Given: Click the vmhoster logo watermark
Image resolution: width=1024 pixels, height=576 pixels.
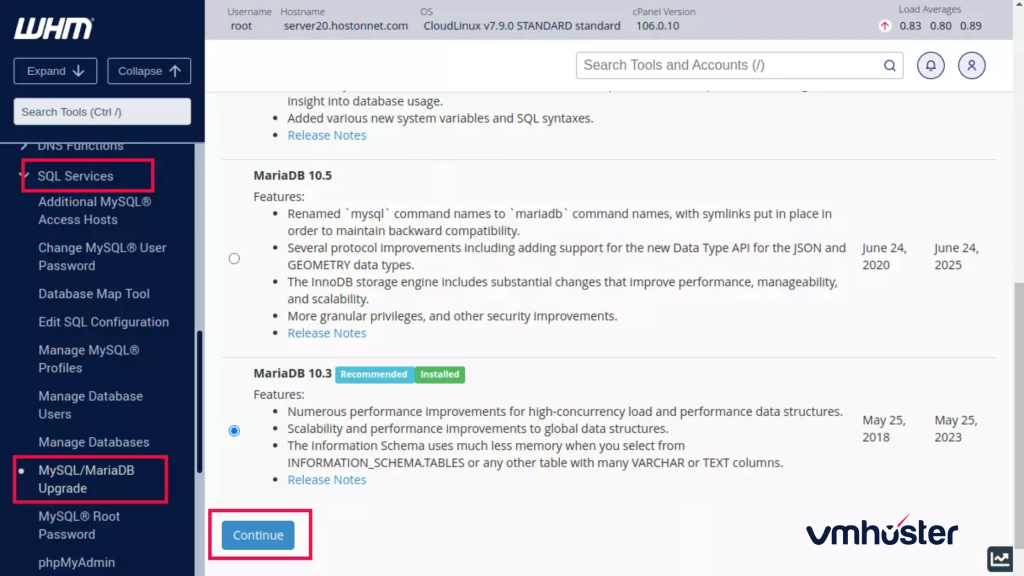Looking at the screenshot, I should pyautogui.click(x=881, y=533).
